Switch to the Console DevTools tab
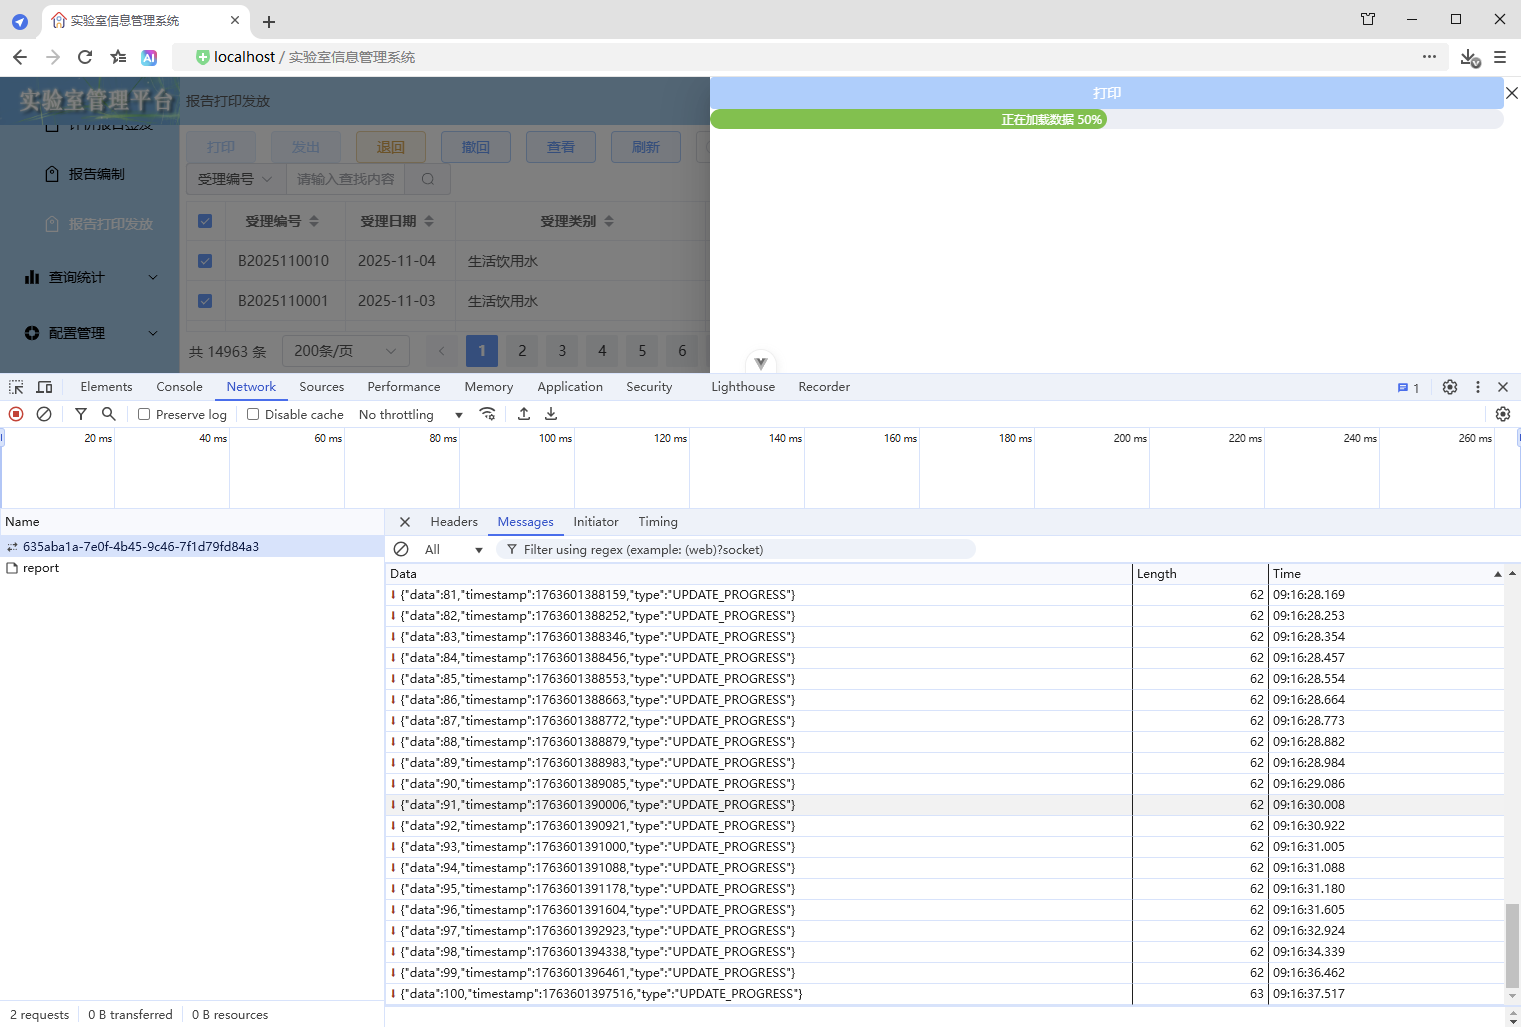Image resolution: width=1521 pixels, height=1027 pixels. [179, 387]
